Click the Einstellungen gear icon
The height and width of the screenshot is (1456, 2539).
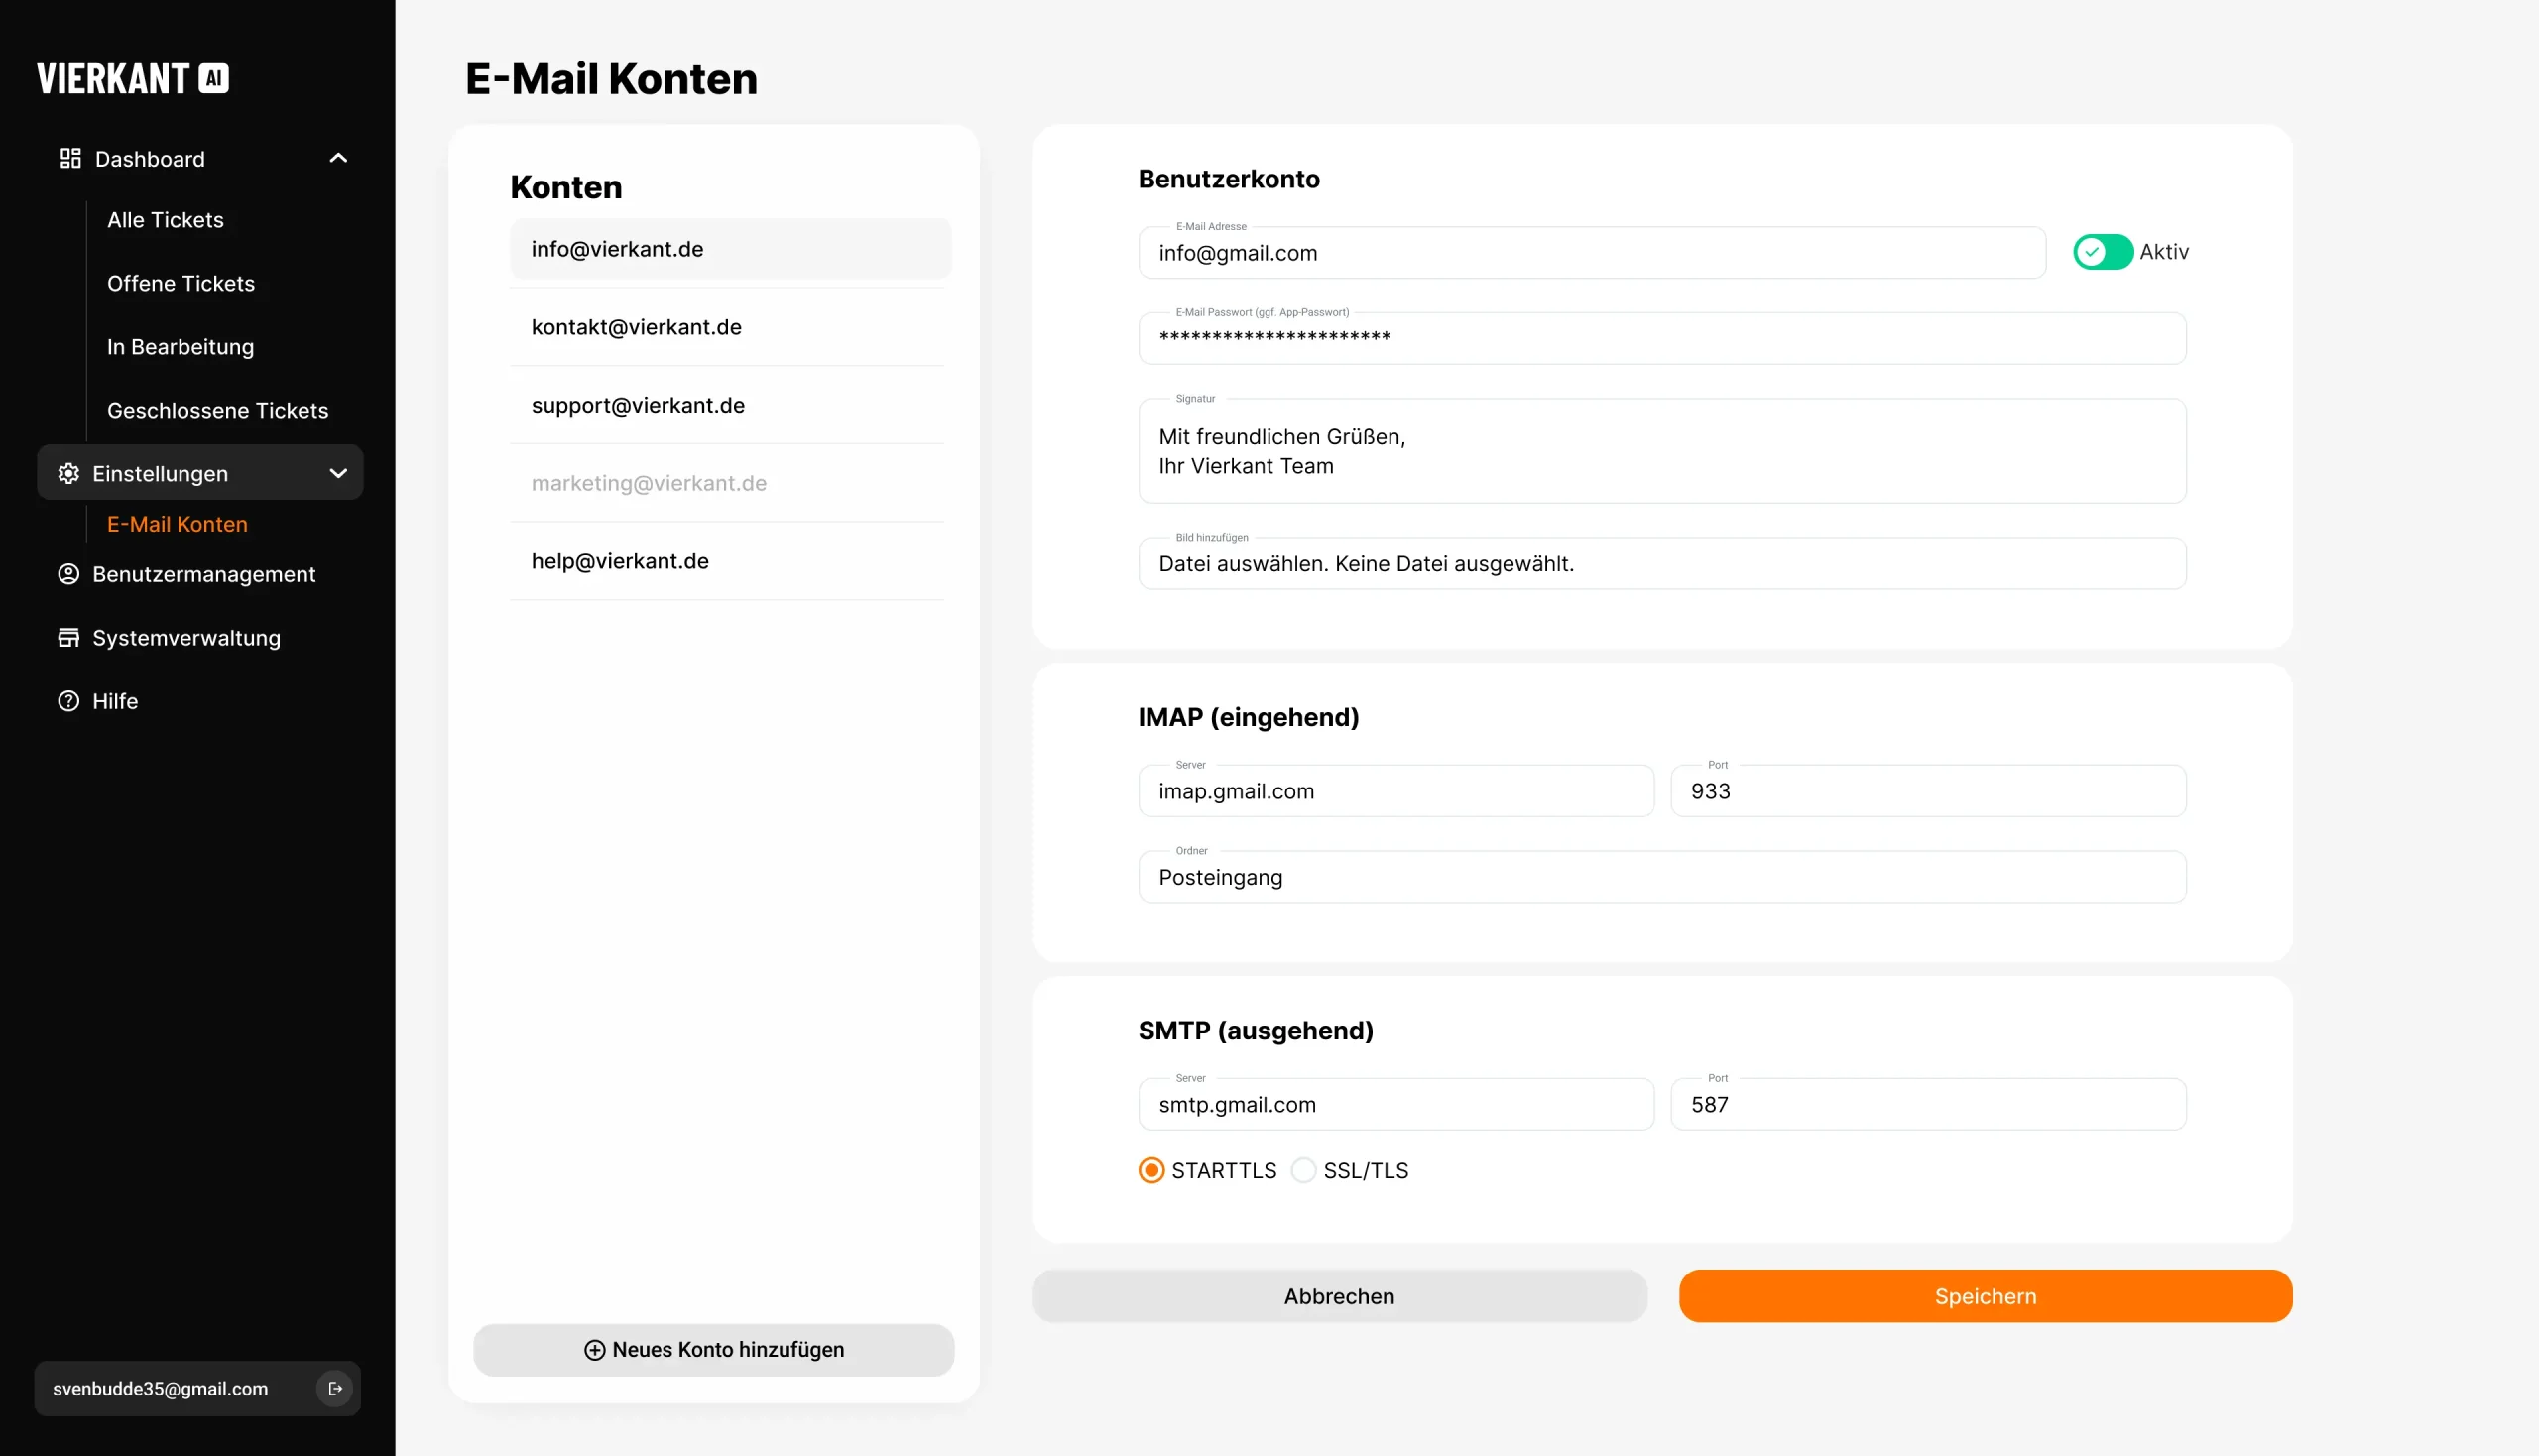68,473
